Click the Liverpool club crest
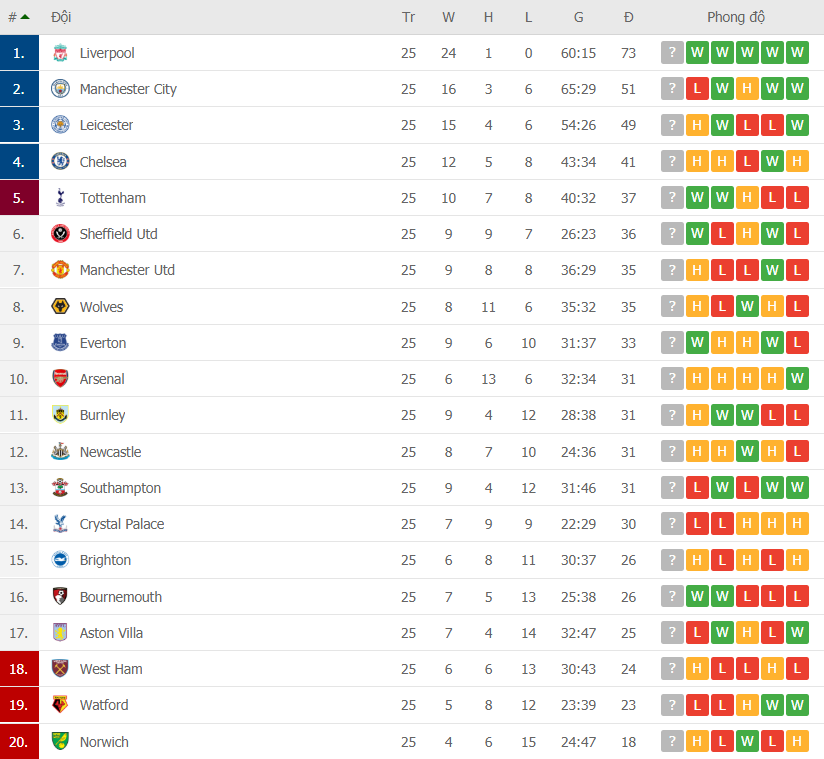Viewport: 824px width, 759px height. coord(60,53)
